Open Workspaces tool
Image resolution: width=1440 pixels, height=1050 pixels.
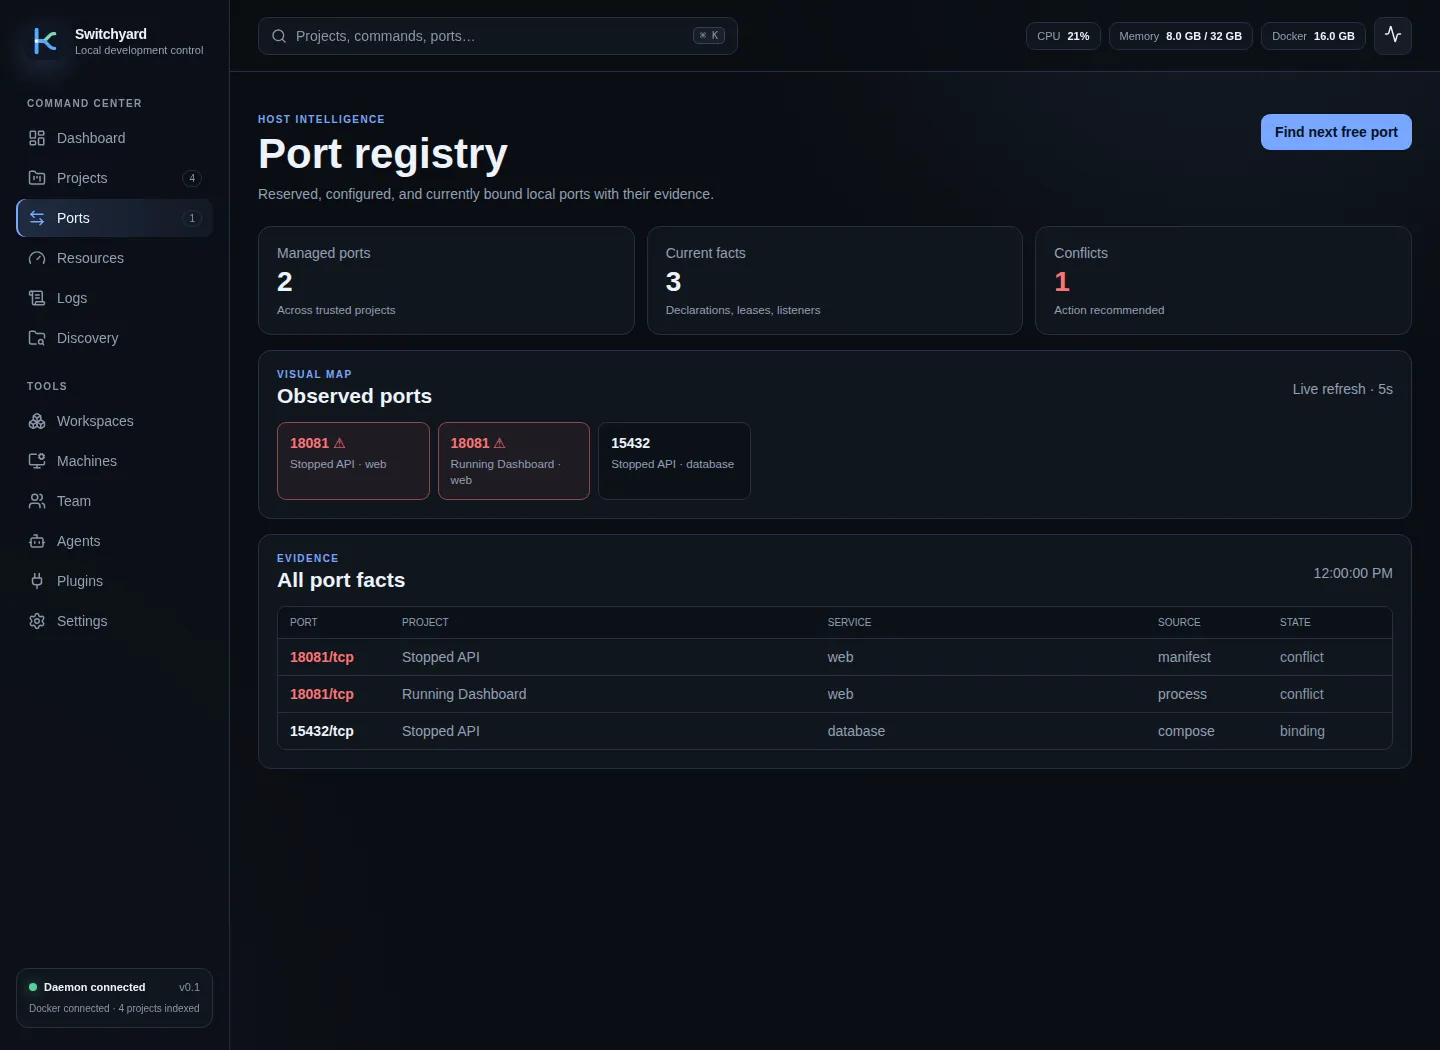pyautogui.click(x=115, y=421)
